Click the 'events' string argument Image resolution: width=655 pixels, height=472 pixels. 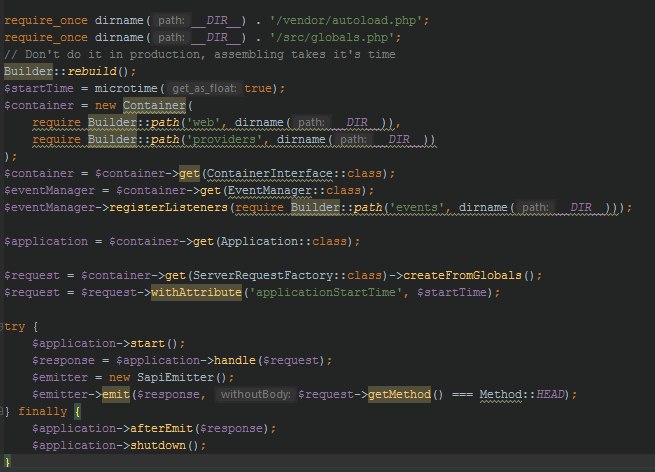(x=417, y=208)
